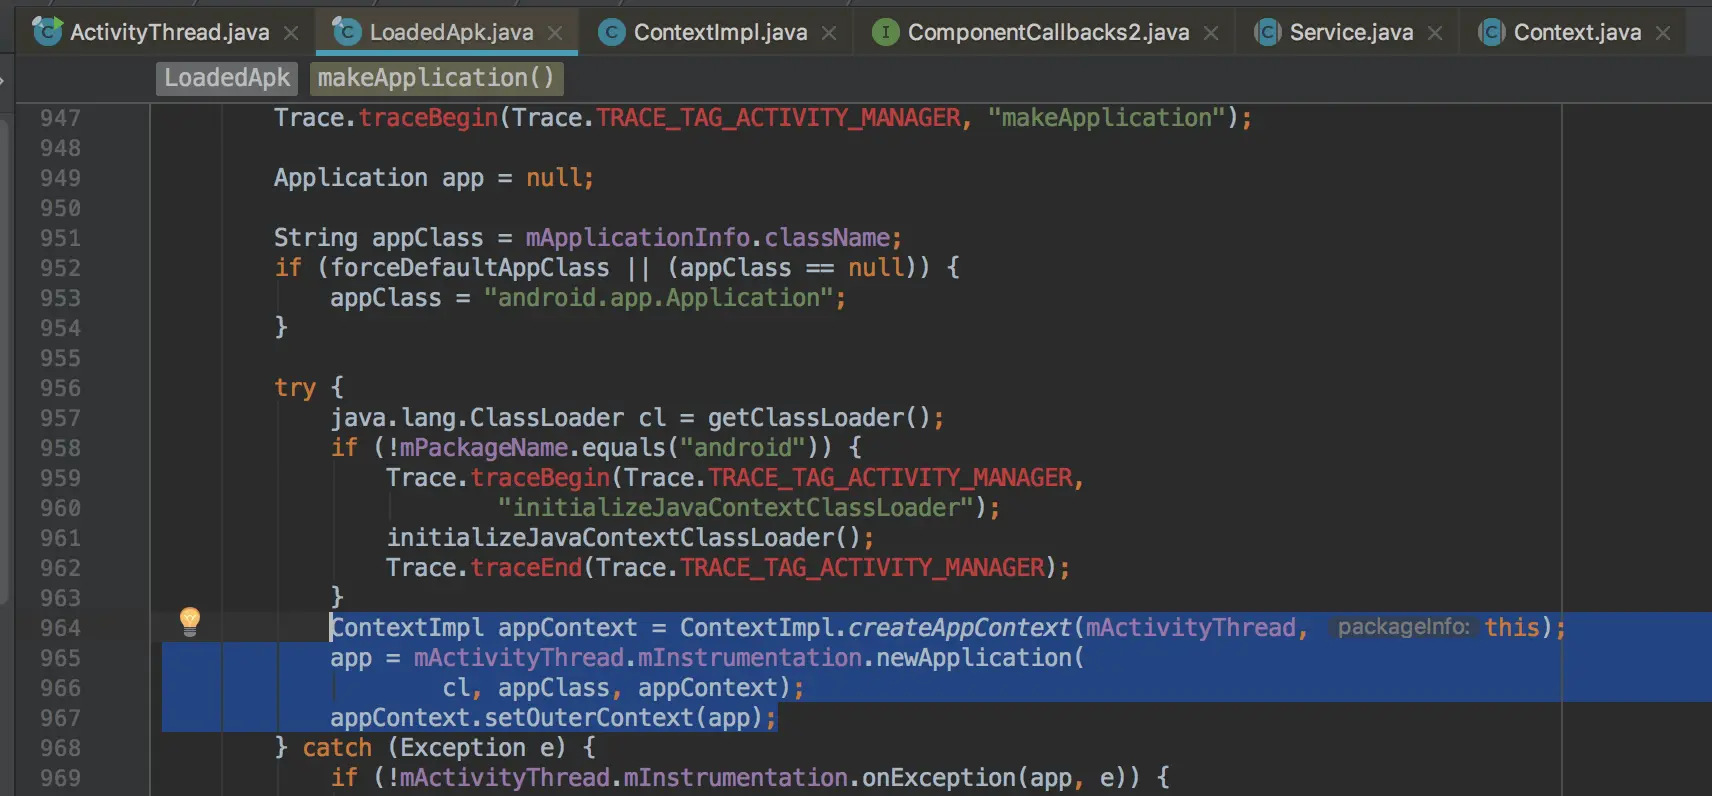Open the Context.java tab
The image size is (1712, 796).
[1577, 32]
